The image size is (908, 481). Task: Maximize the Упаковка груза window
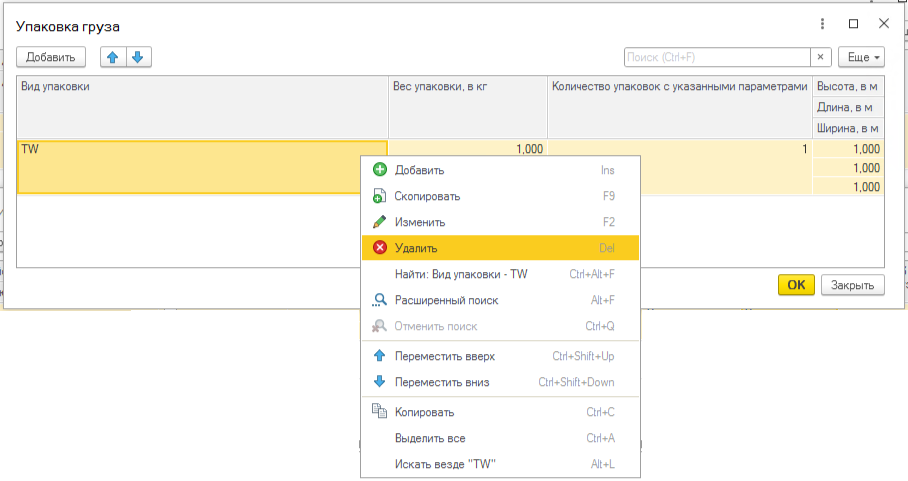[853, 24]
